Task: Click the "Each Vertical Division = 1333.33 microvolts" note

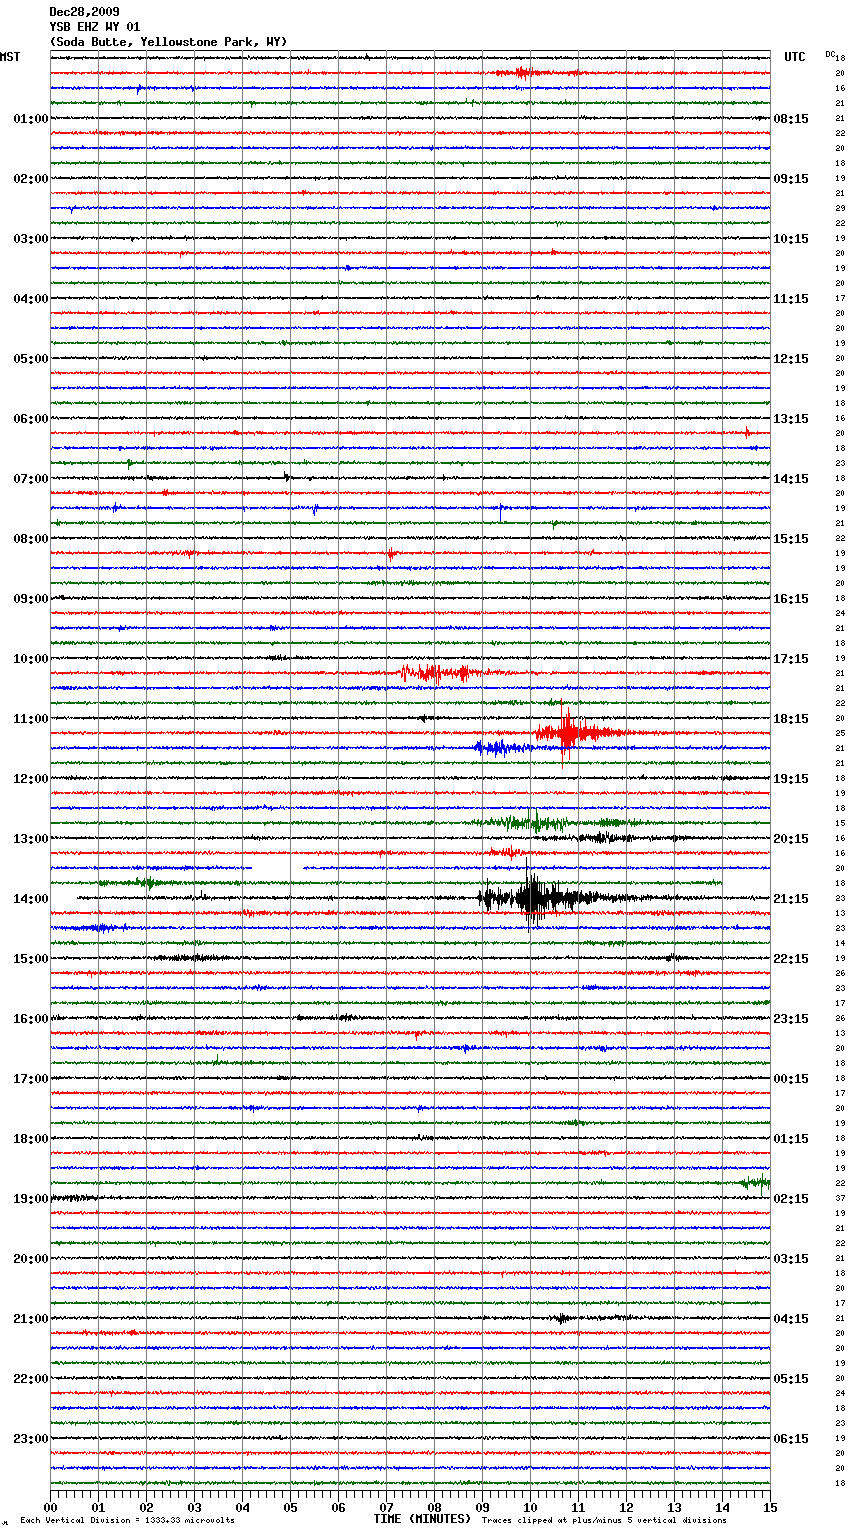Action: tap(127, 1520)
